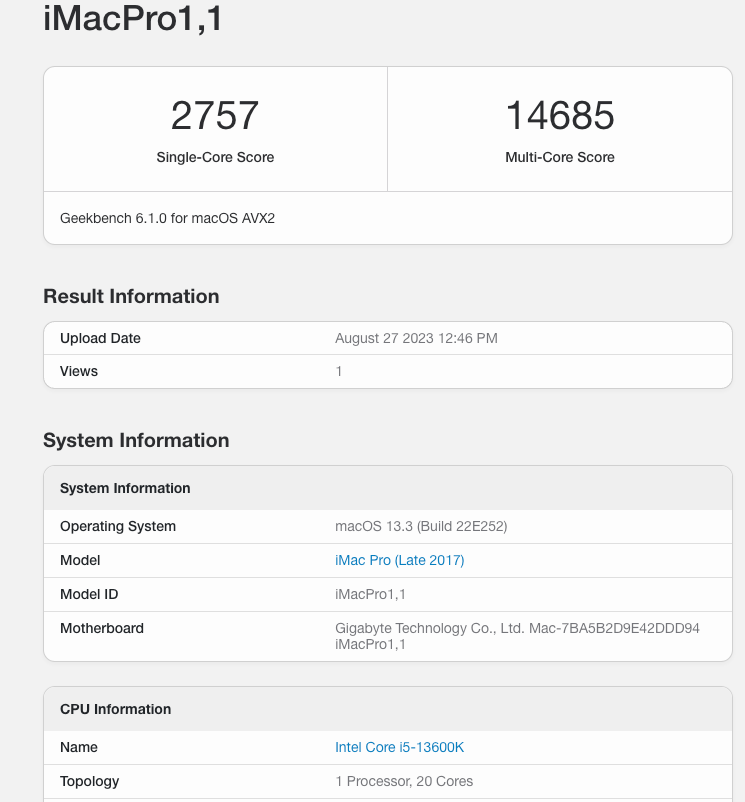Select the multi-core score 14685
745x802 pixels.
[560, 115]
